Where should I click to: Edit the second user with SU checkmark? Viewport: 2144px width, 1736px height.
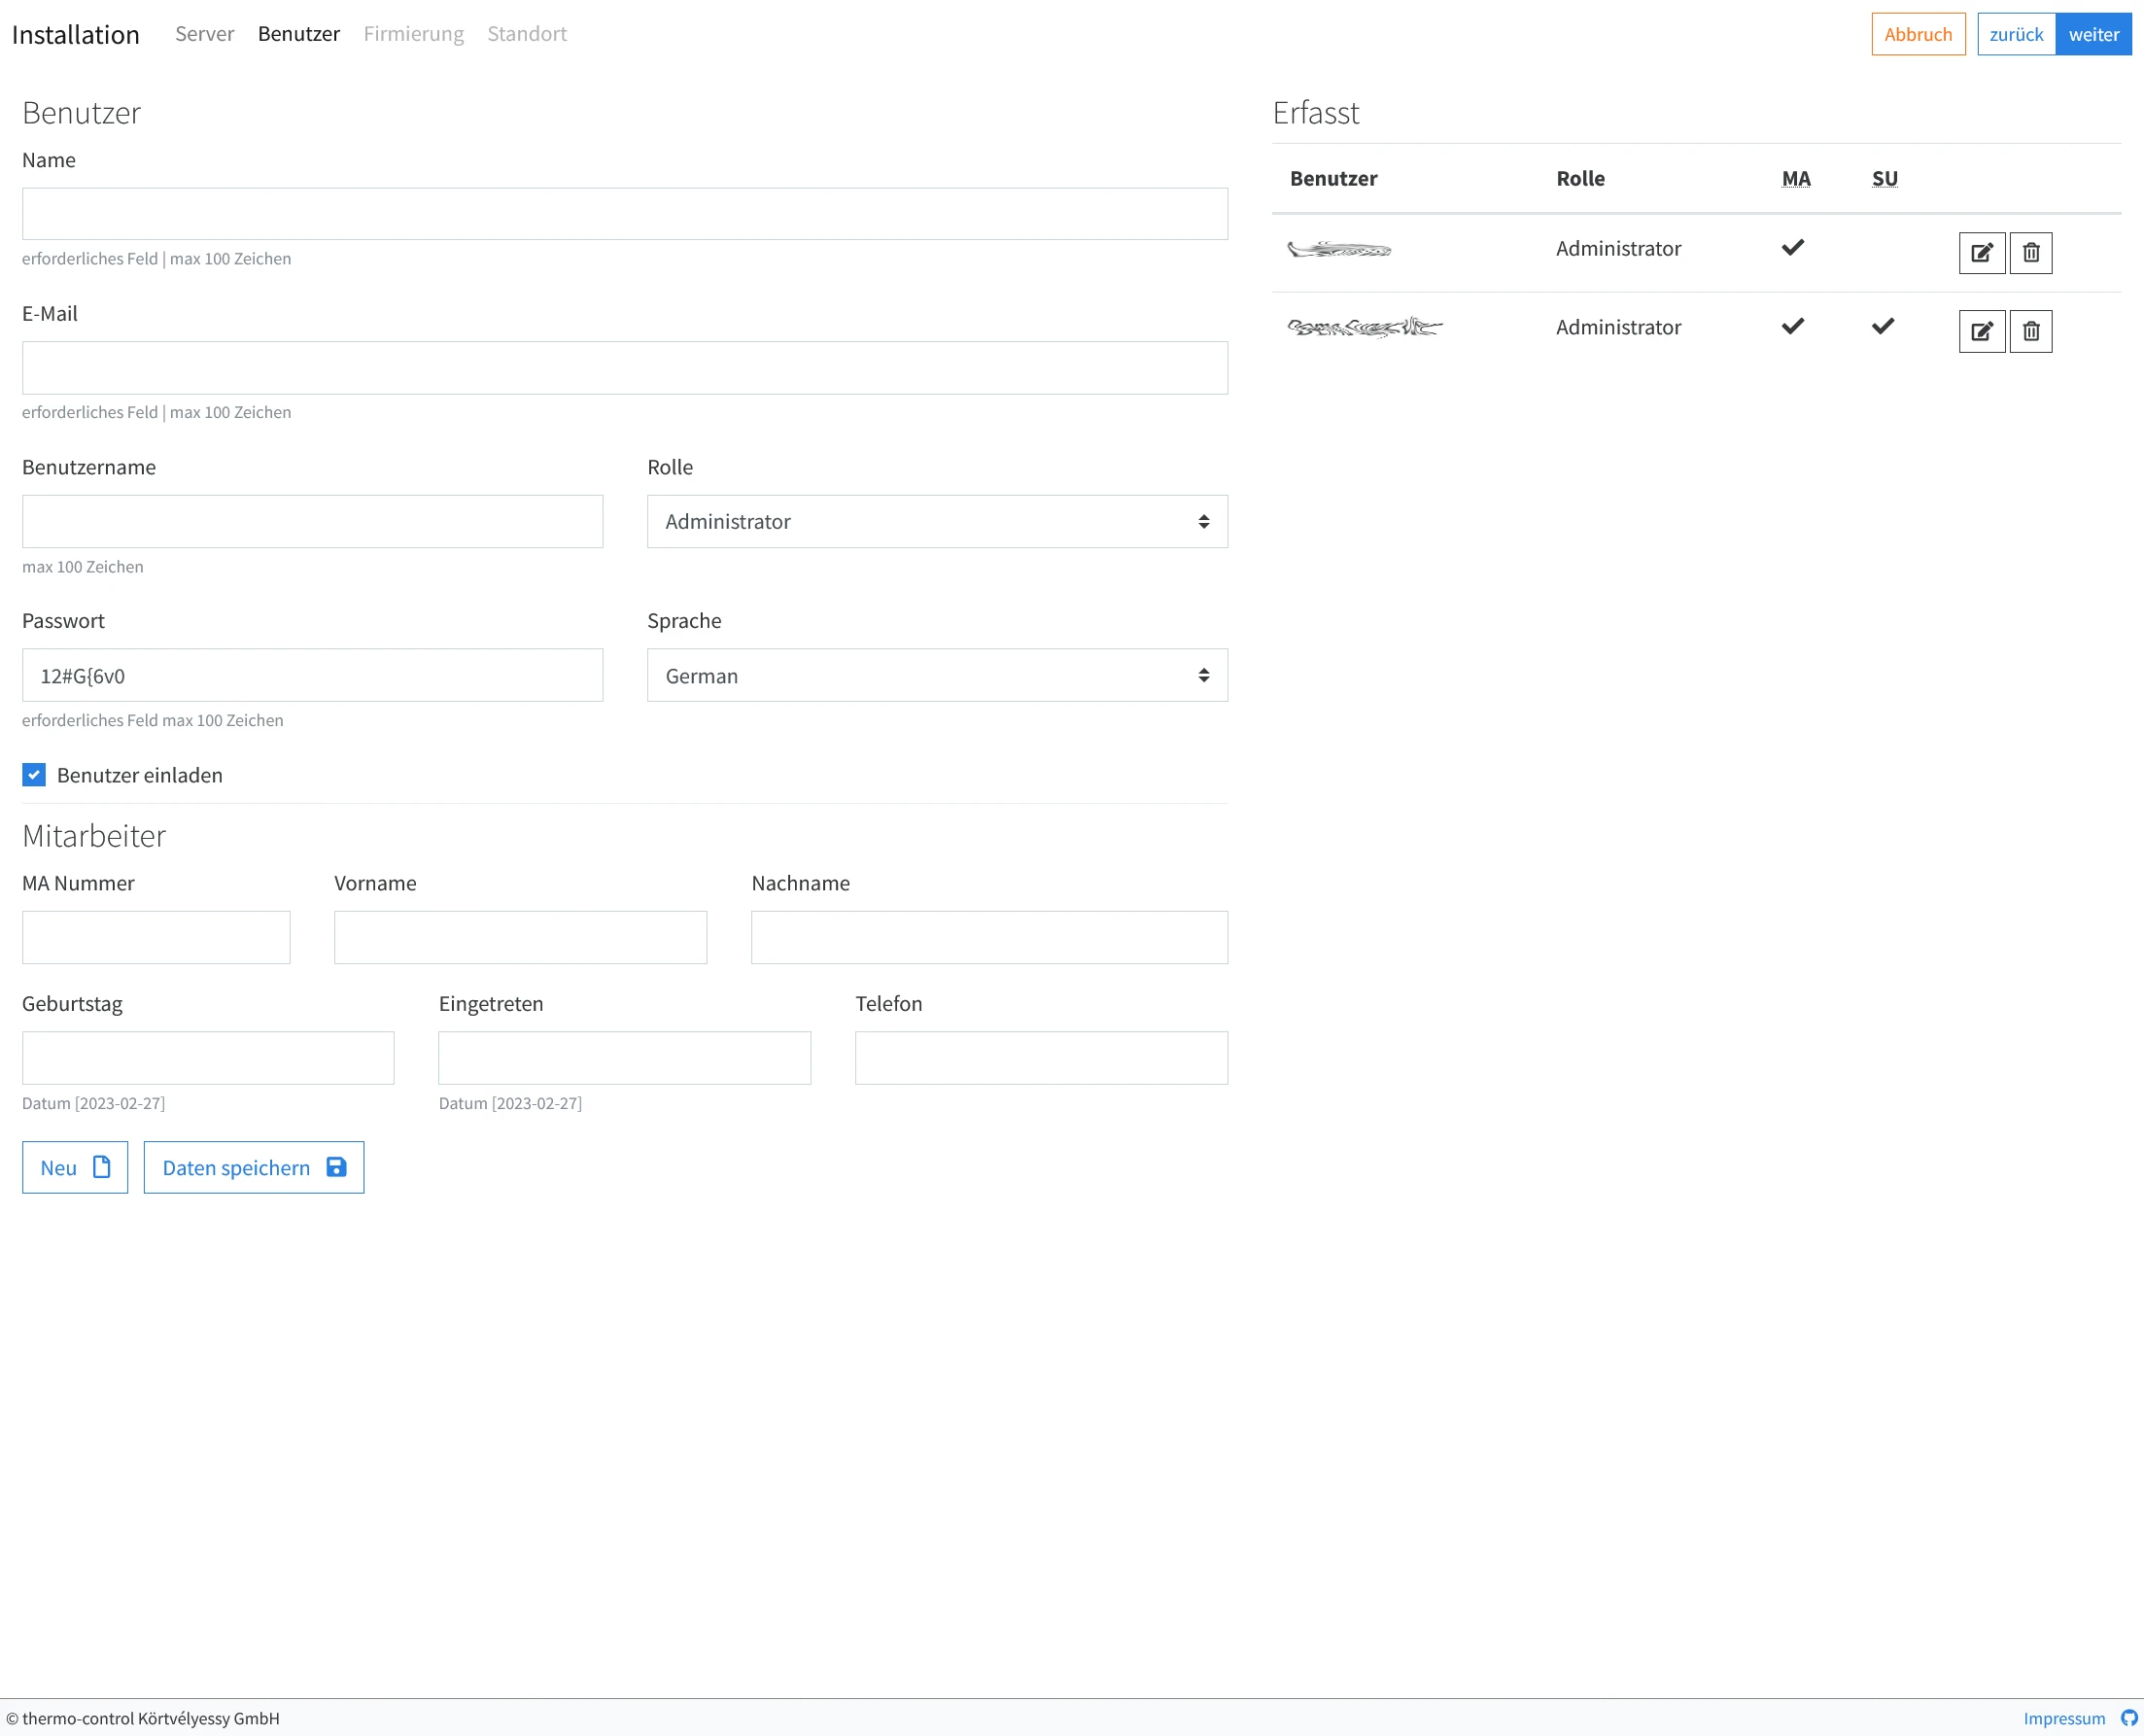(1981, 331)
